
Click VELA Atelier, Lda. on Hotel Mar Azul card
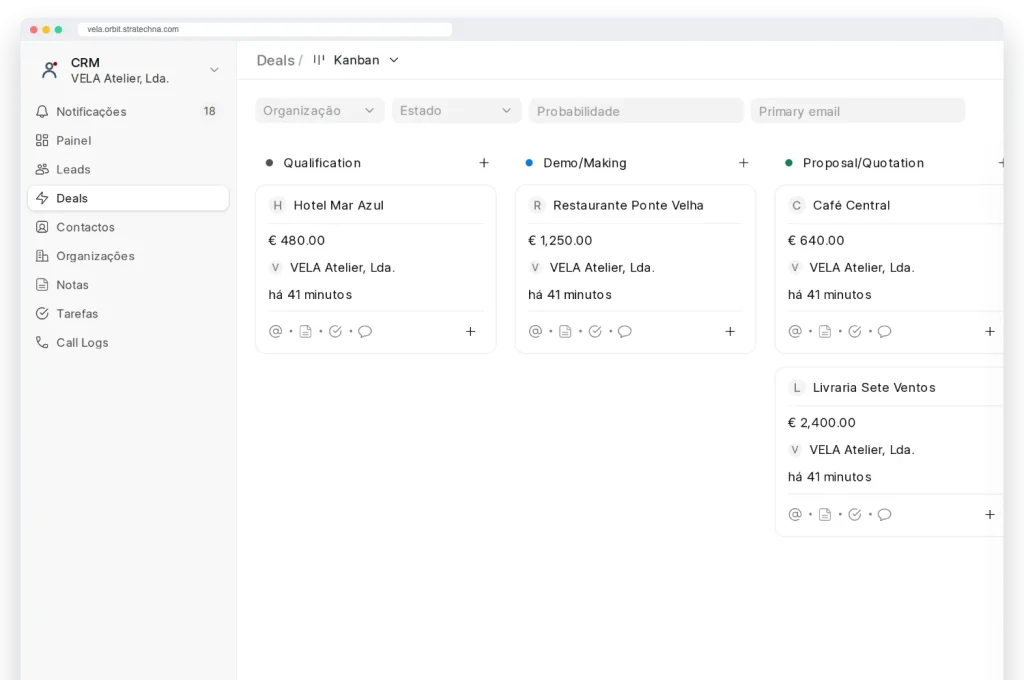[342, 267]
